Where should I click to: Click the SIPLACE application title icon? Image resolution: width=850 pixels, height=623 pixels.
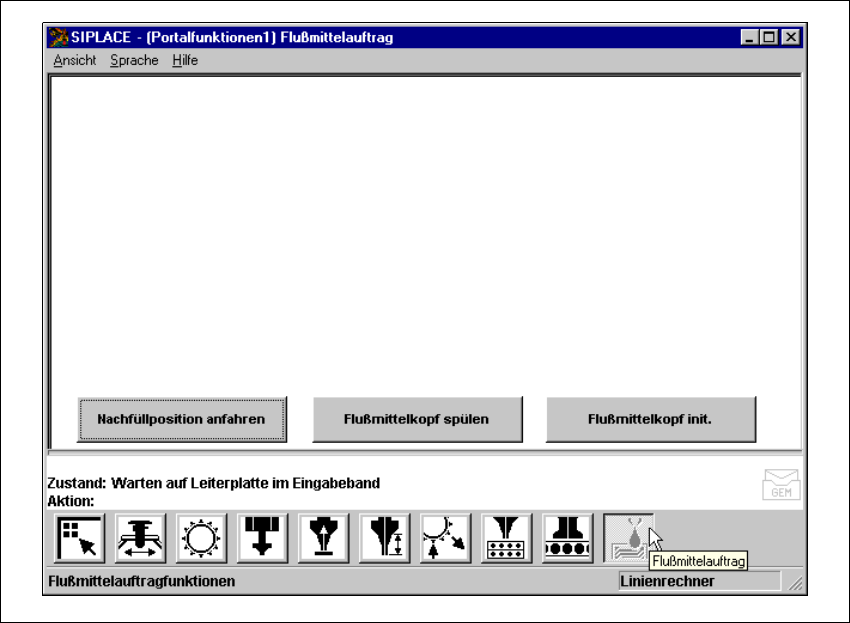[58, 37]
